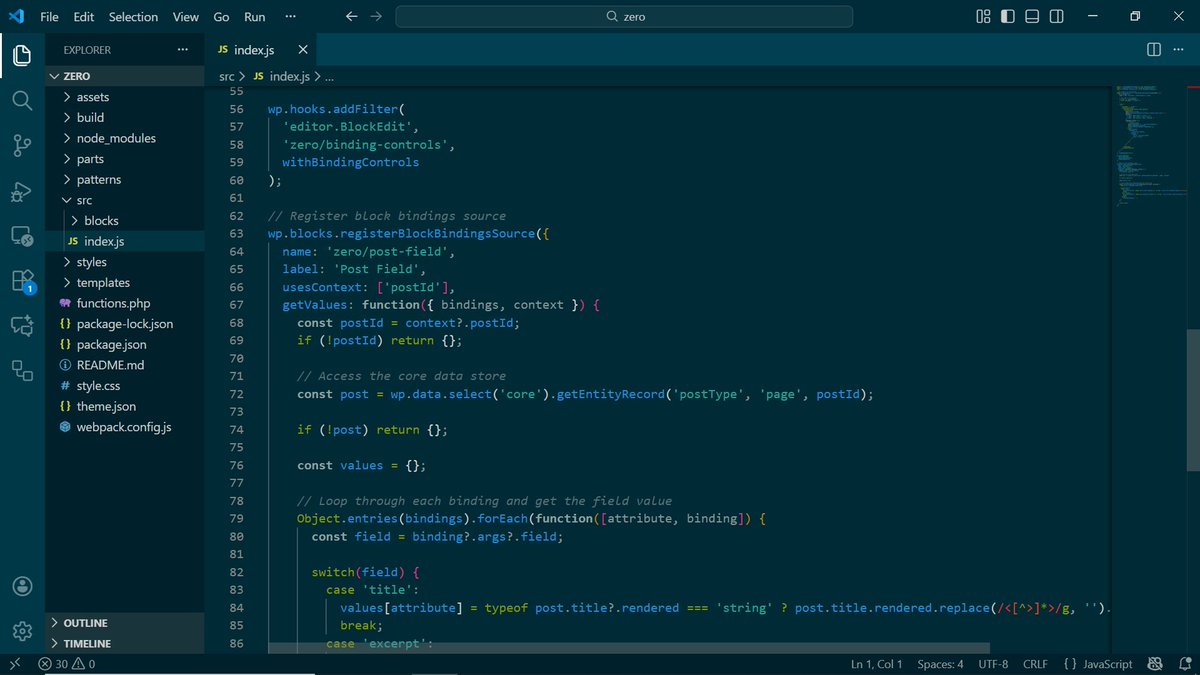
Task: Click Ln 1, Col 1 to go to line
Action: (x=876, y=663)
